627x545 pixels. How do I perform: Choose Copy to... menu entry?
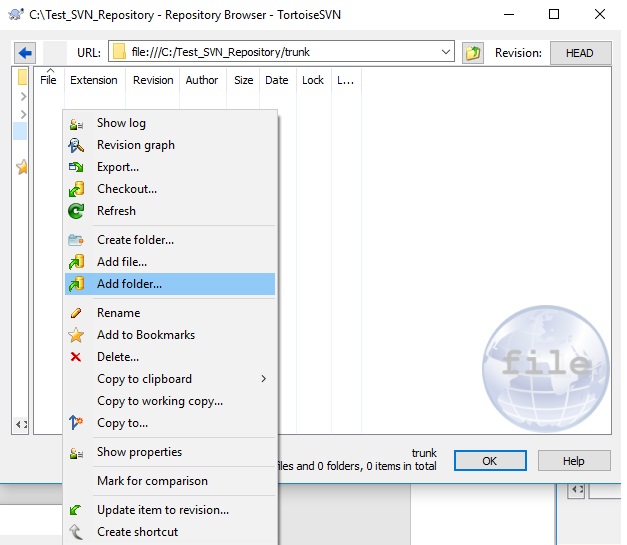(170, 423)
